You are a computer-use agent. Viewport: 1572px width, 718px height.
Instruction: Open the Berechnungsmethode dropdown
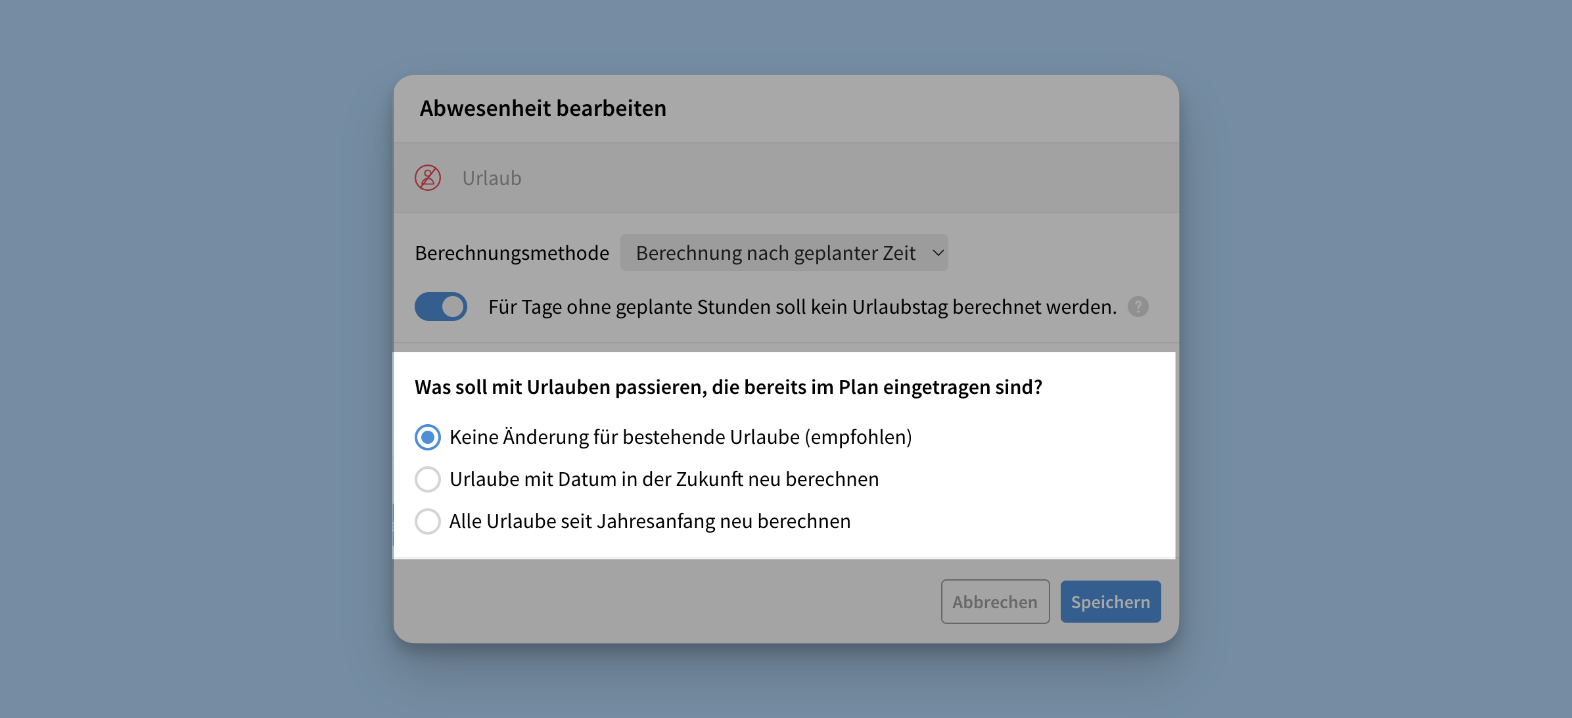tap(783, 253)
